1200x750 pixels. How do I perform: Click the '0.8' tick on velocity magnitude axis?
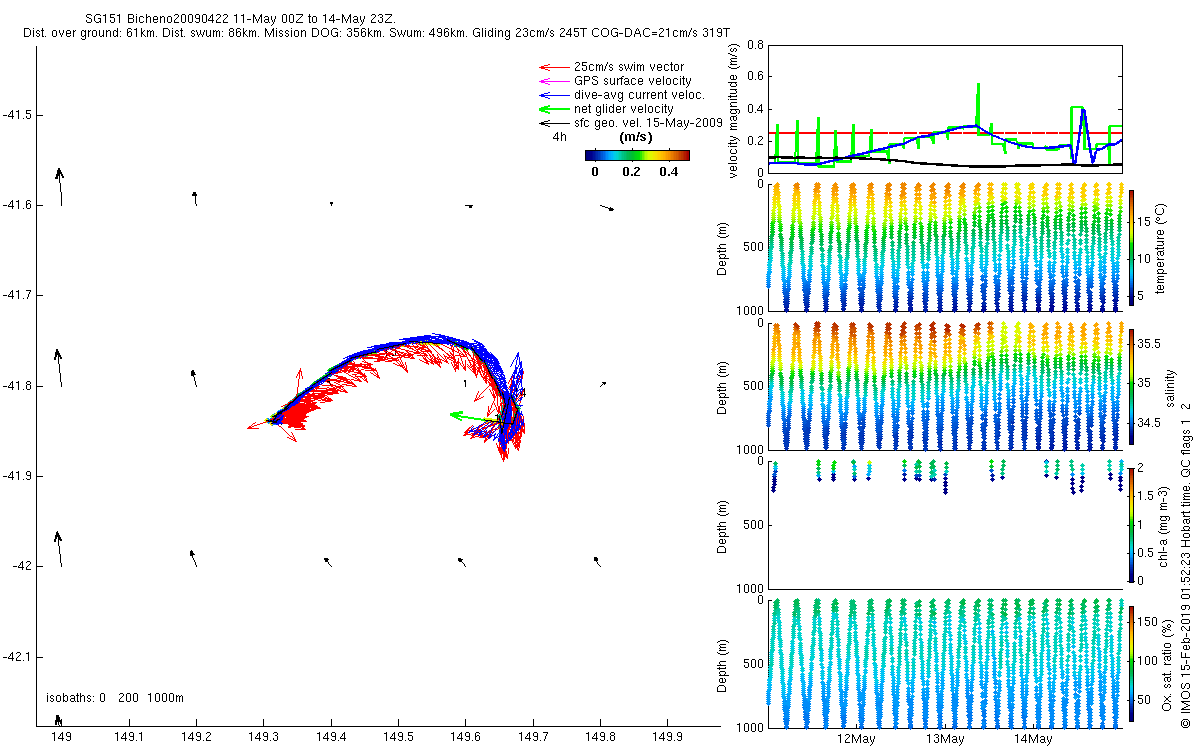tap(756, 45)
